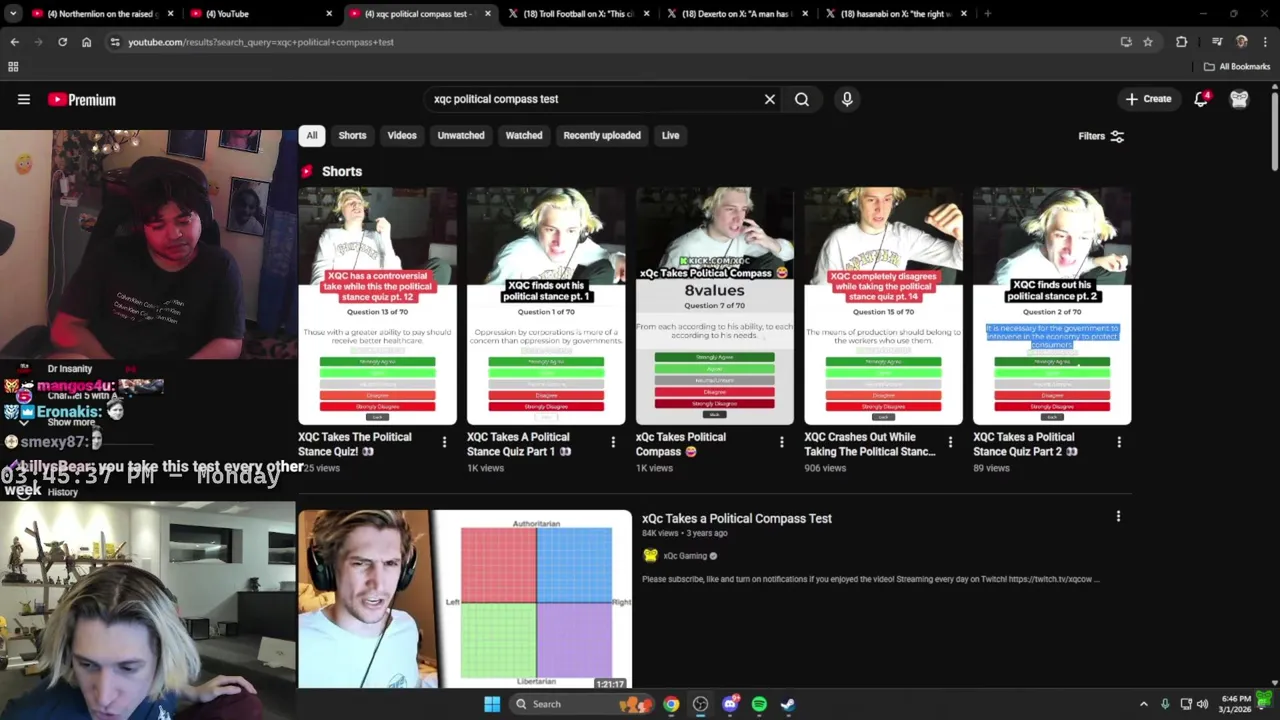Open search Filters panel
This screenshot has height=720, width=1280.
tap(1101, 136)
